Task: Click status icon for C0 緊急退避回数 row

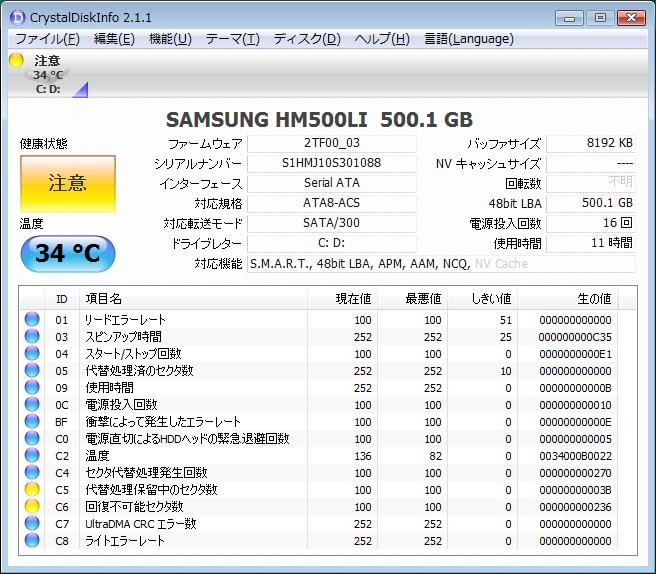Action: [x=32, y=438]
